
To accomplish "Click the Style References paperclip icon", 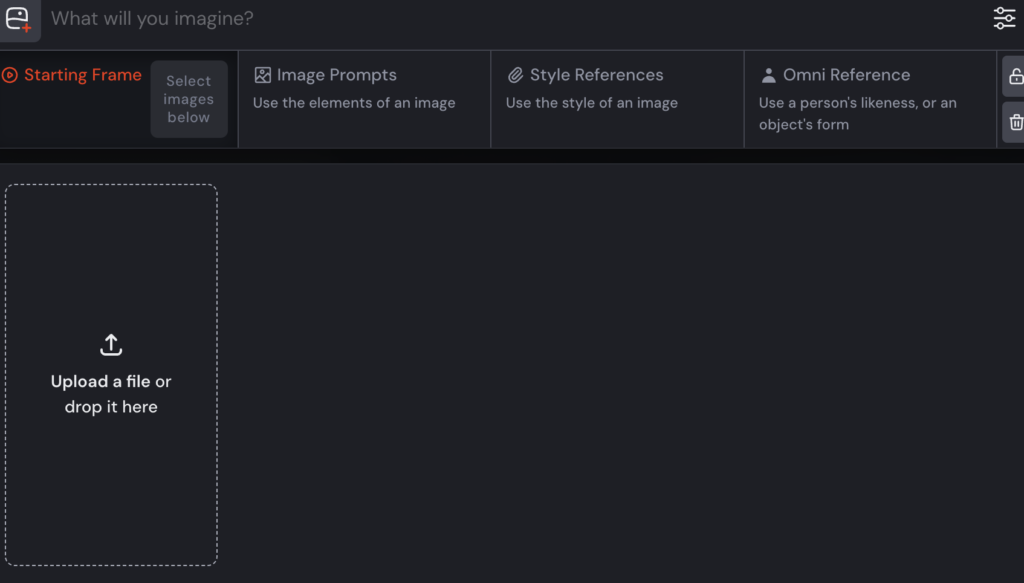I will point(516,75).
